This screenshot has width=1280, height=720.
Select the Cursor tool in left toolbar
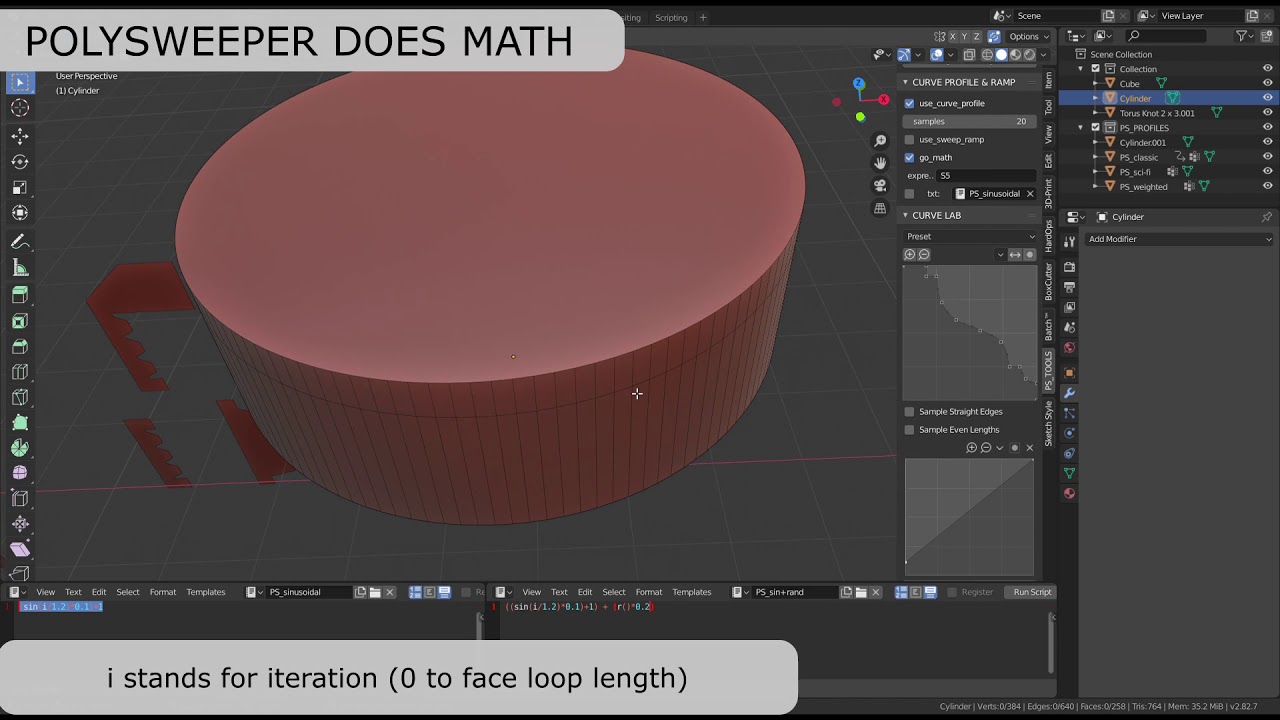[x=20, y=108]
